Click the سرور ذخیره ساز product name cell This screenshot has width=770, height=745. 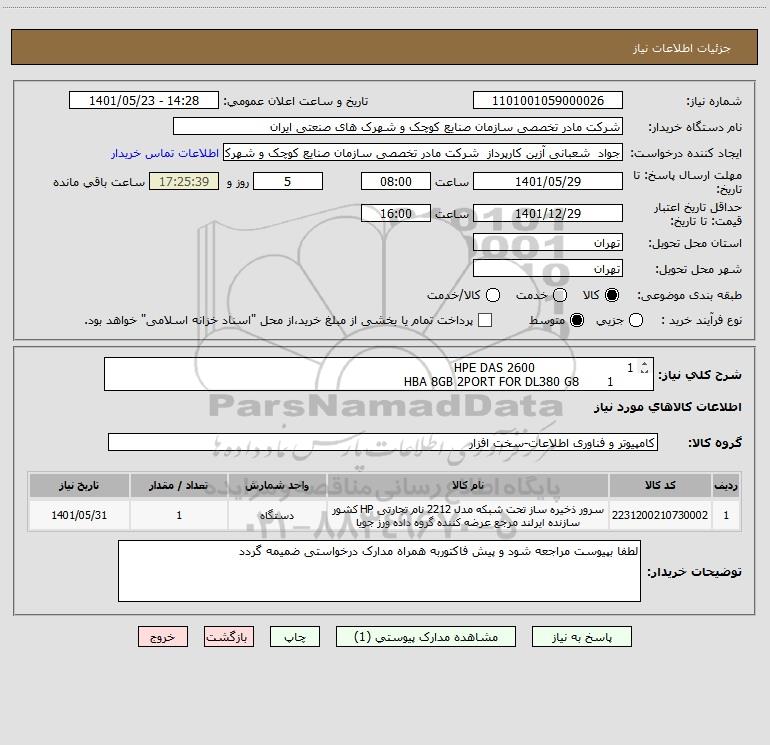[x=468, y=515]
